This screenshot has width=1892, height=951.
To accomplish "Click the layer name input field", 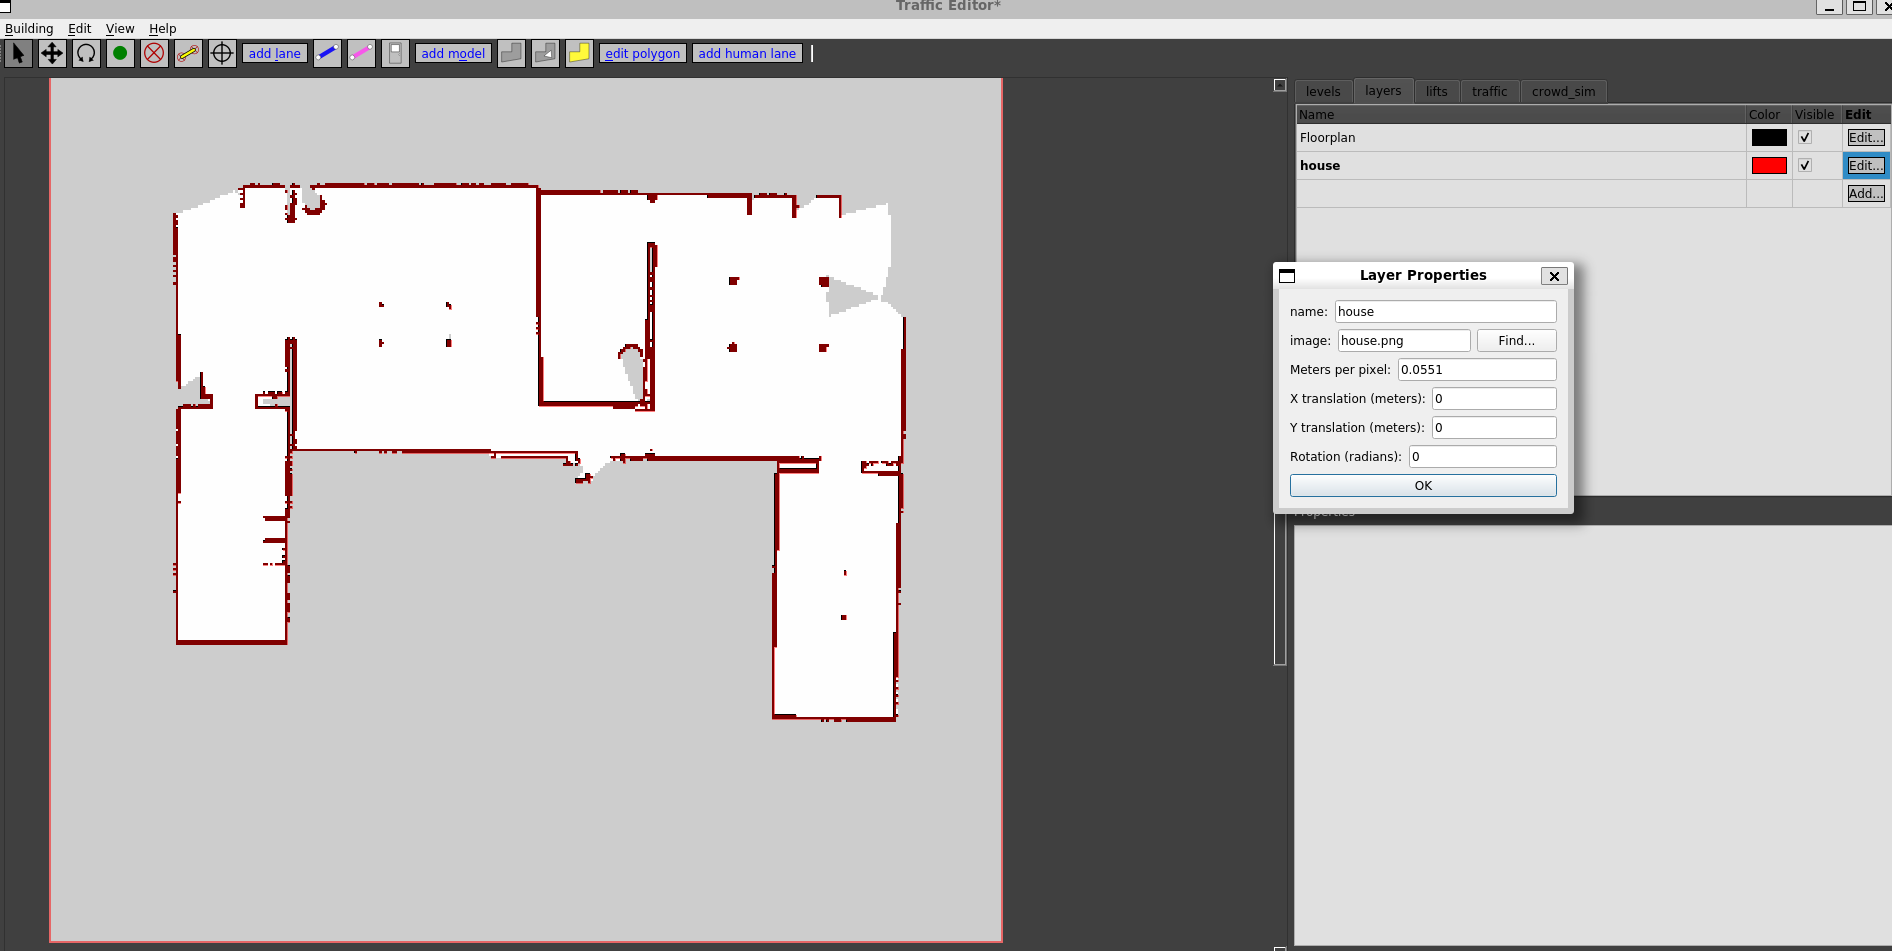I will click(1446, 312).
